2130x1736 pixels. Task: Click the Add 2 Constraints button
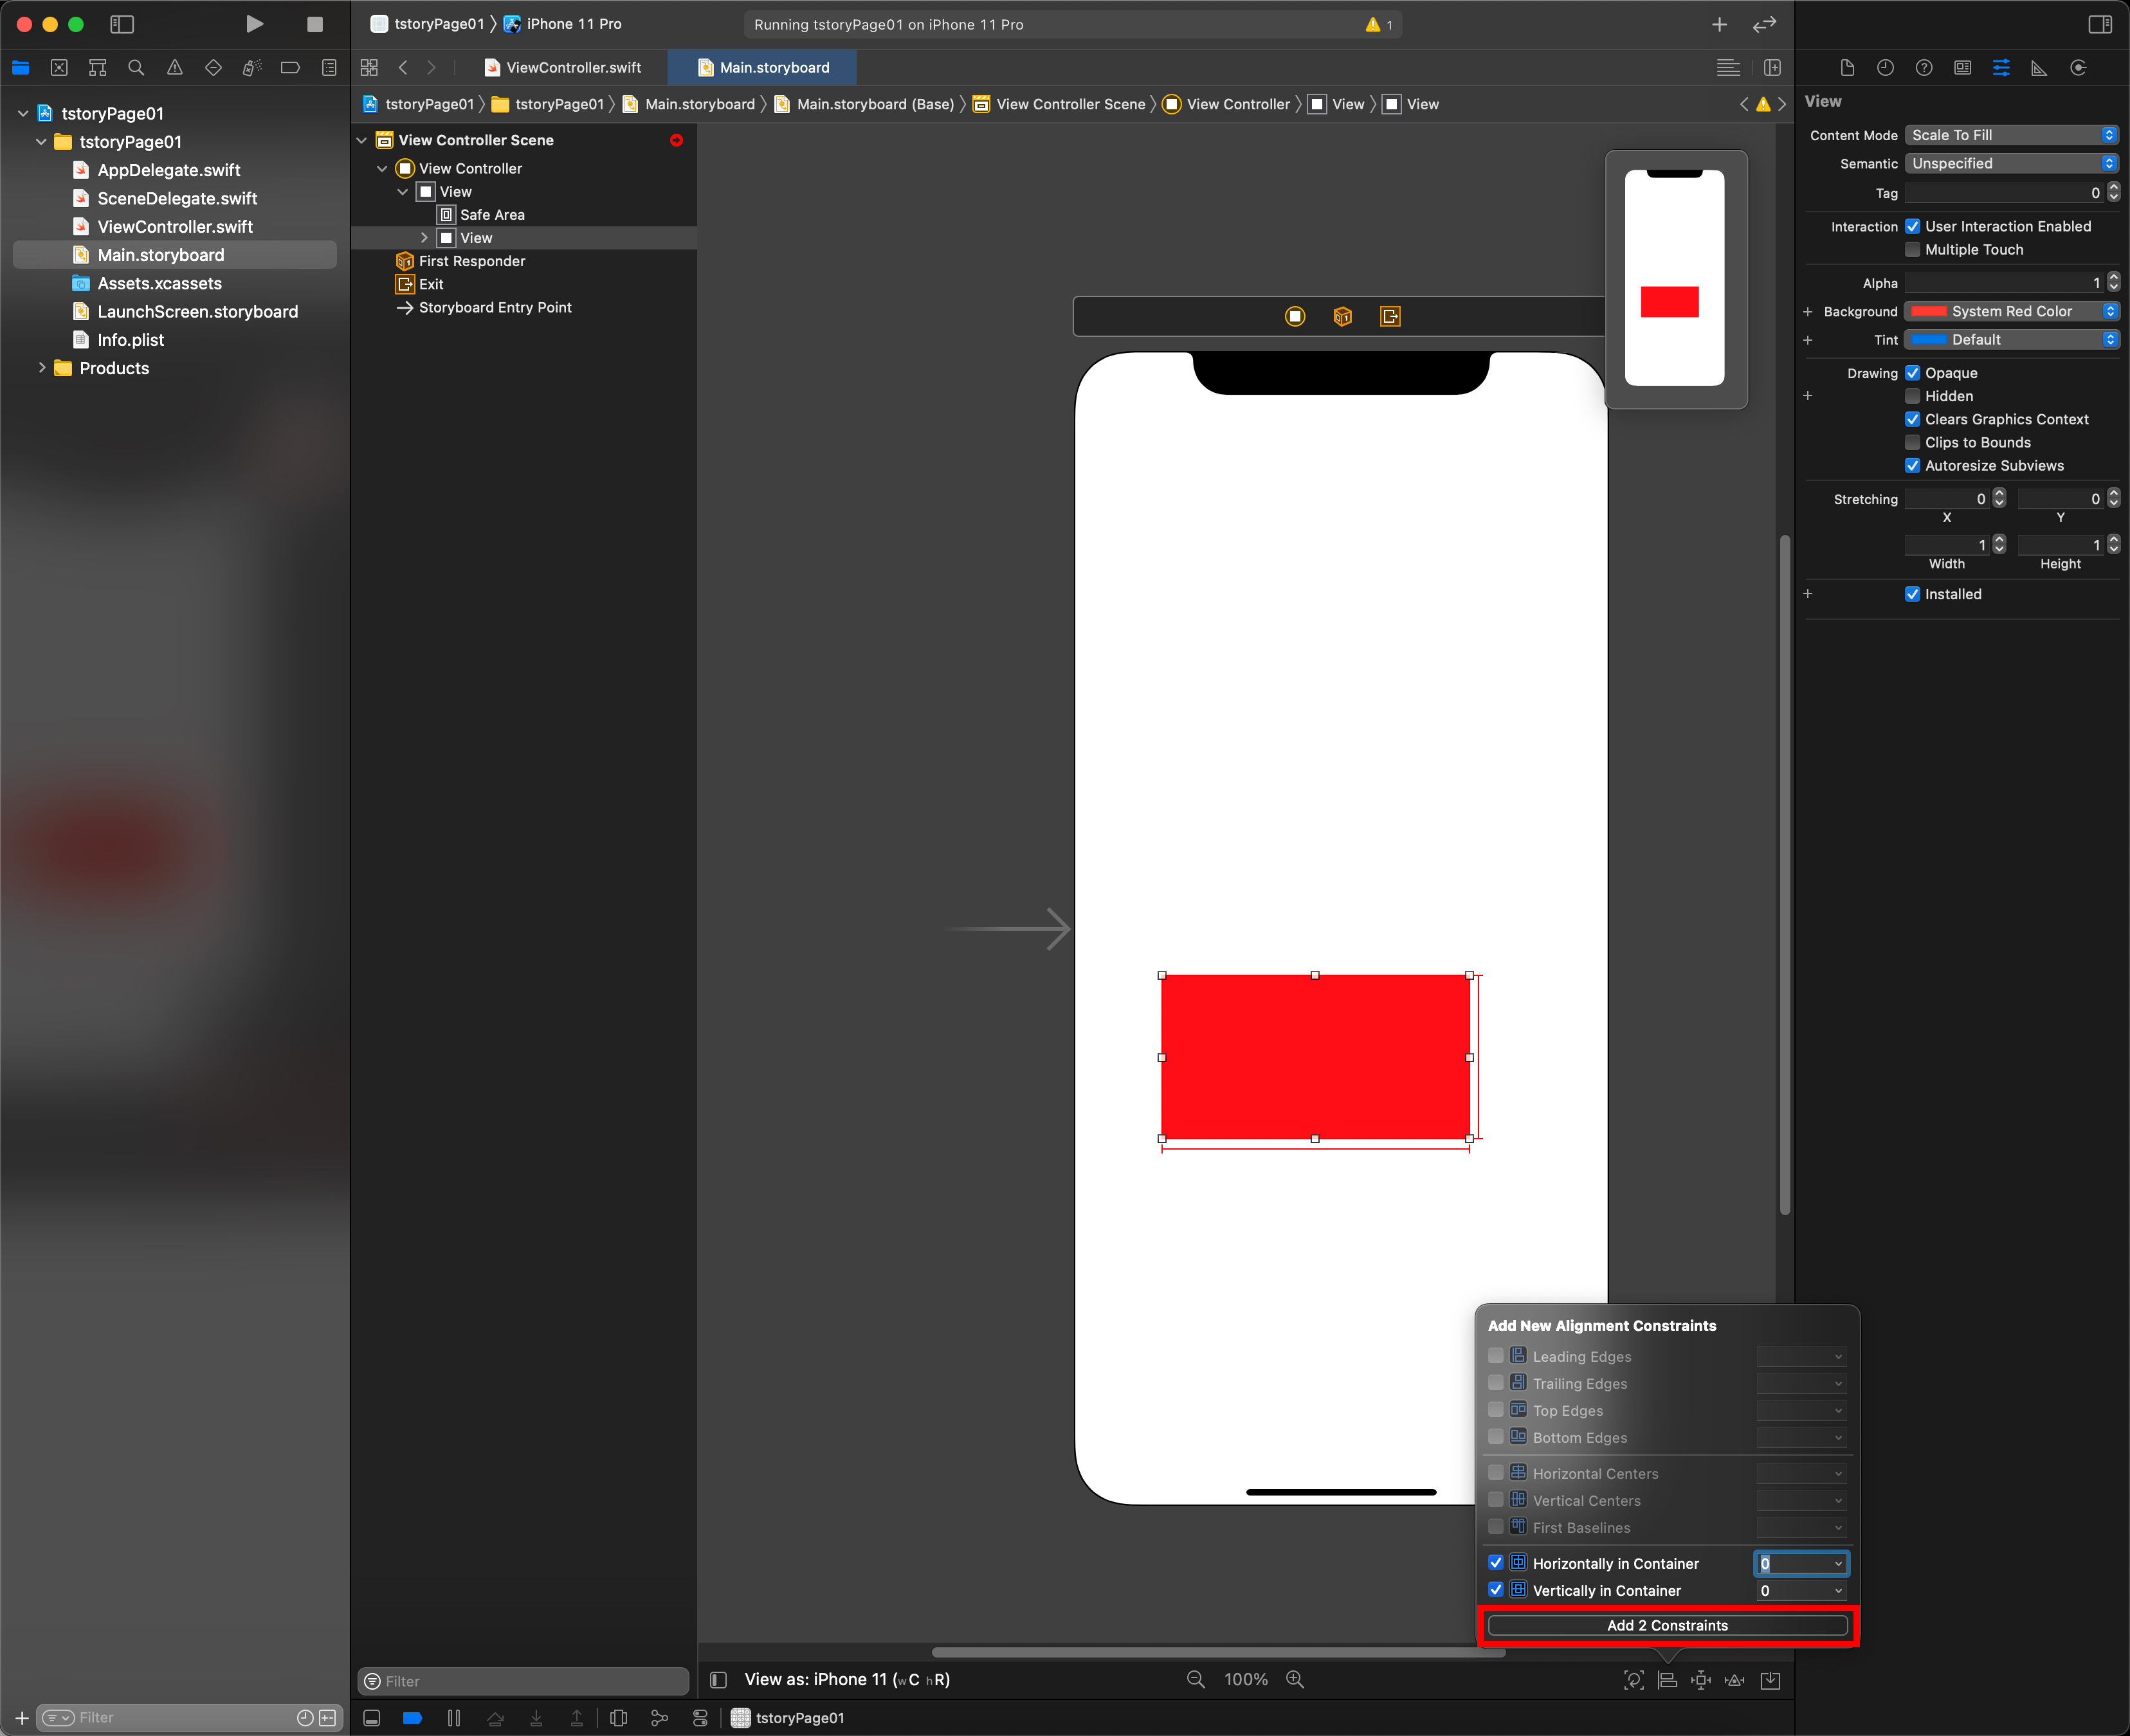click(1667, 1625)
